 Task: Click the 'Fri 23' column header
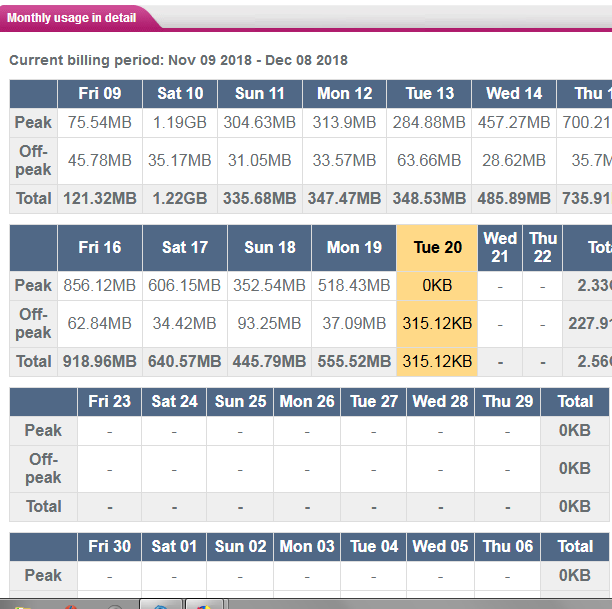click(x=109, y=401)
